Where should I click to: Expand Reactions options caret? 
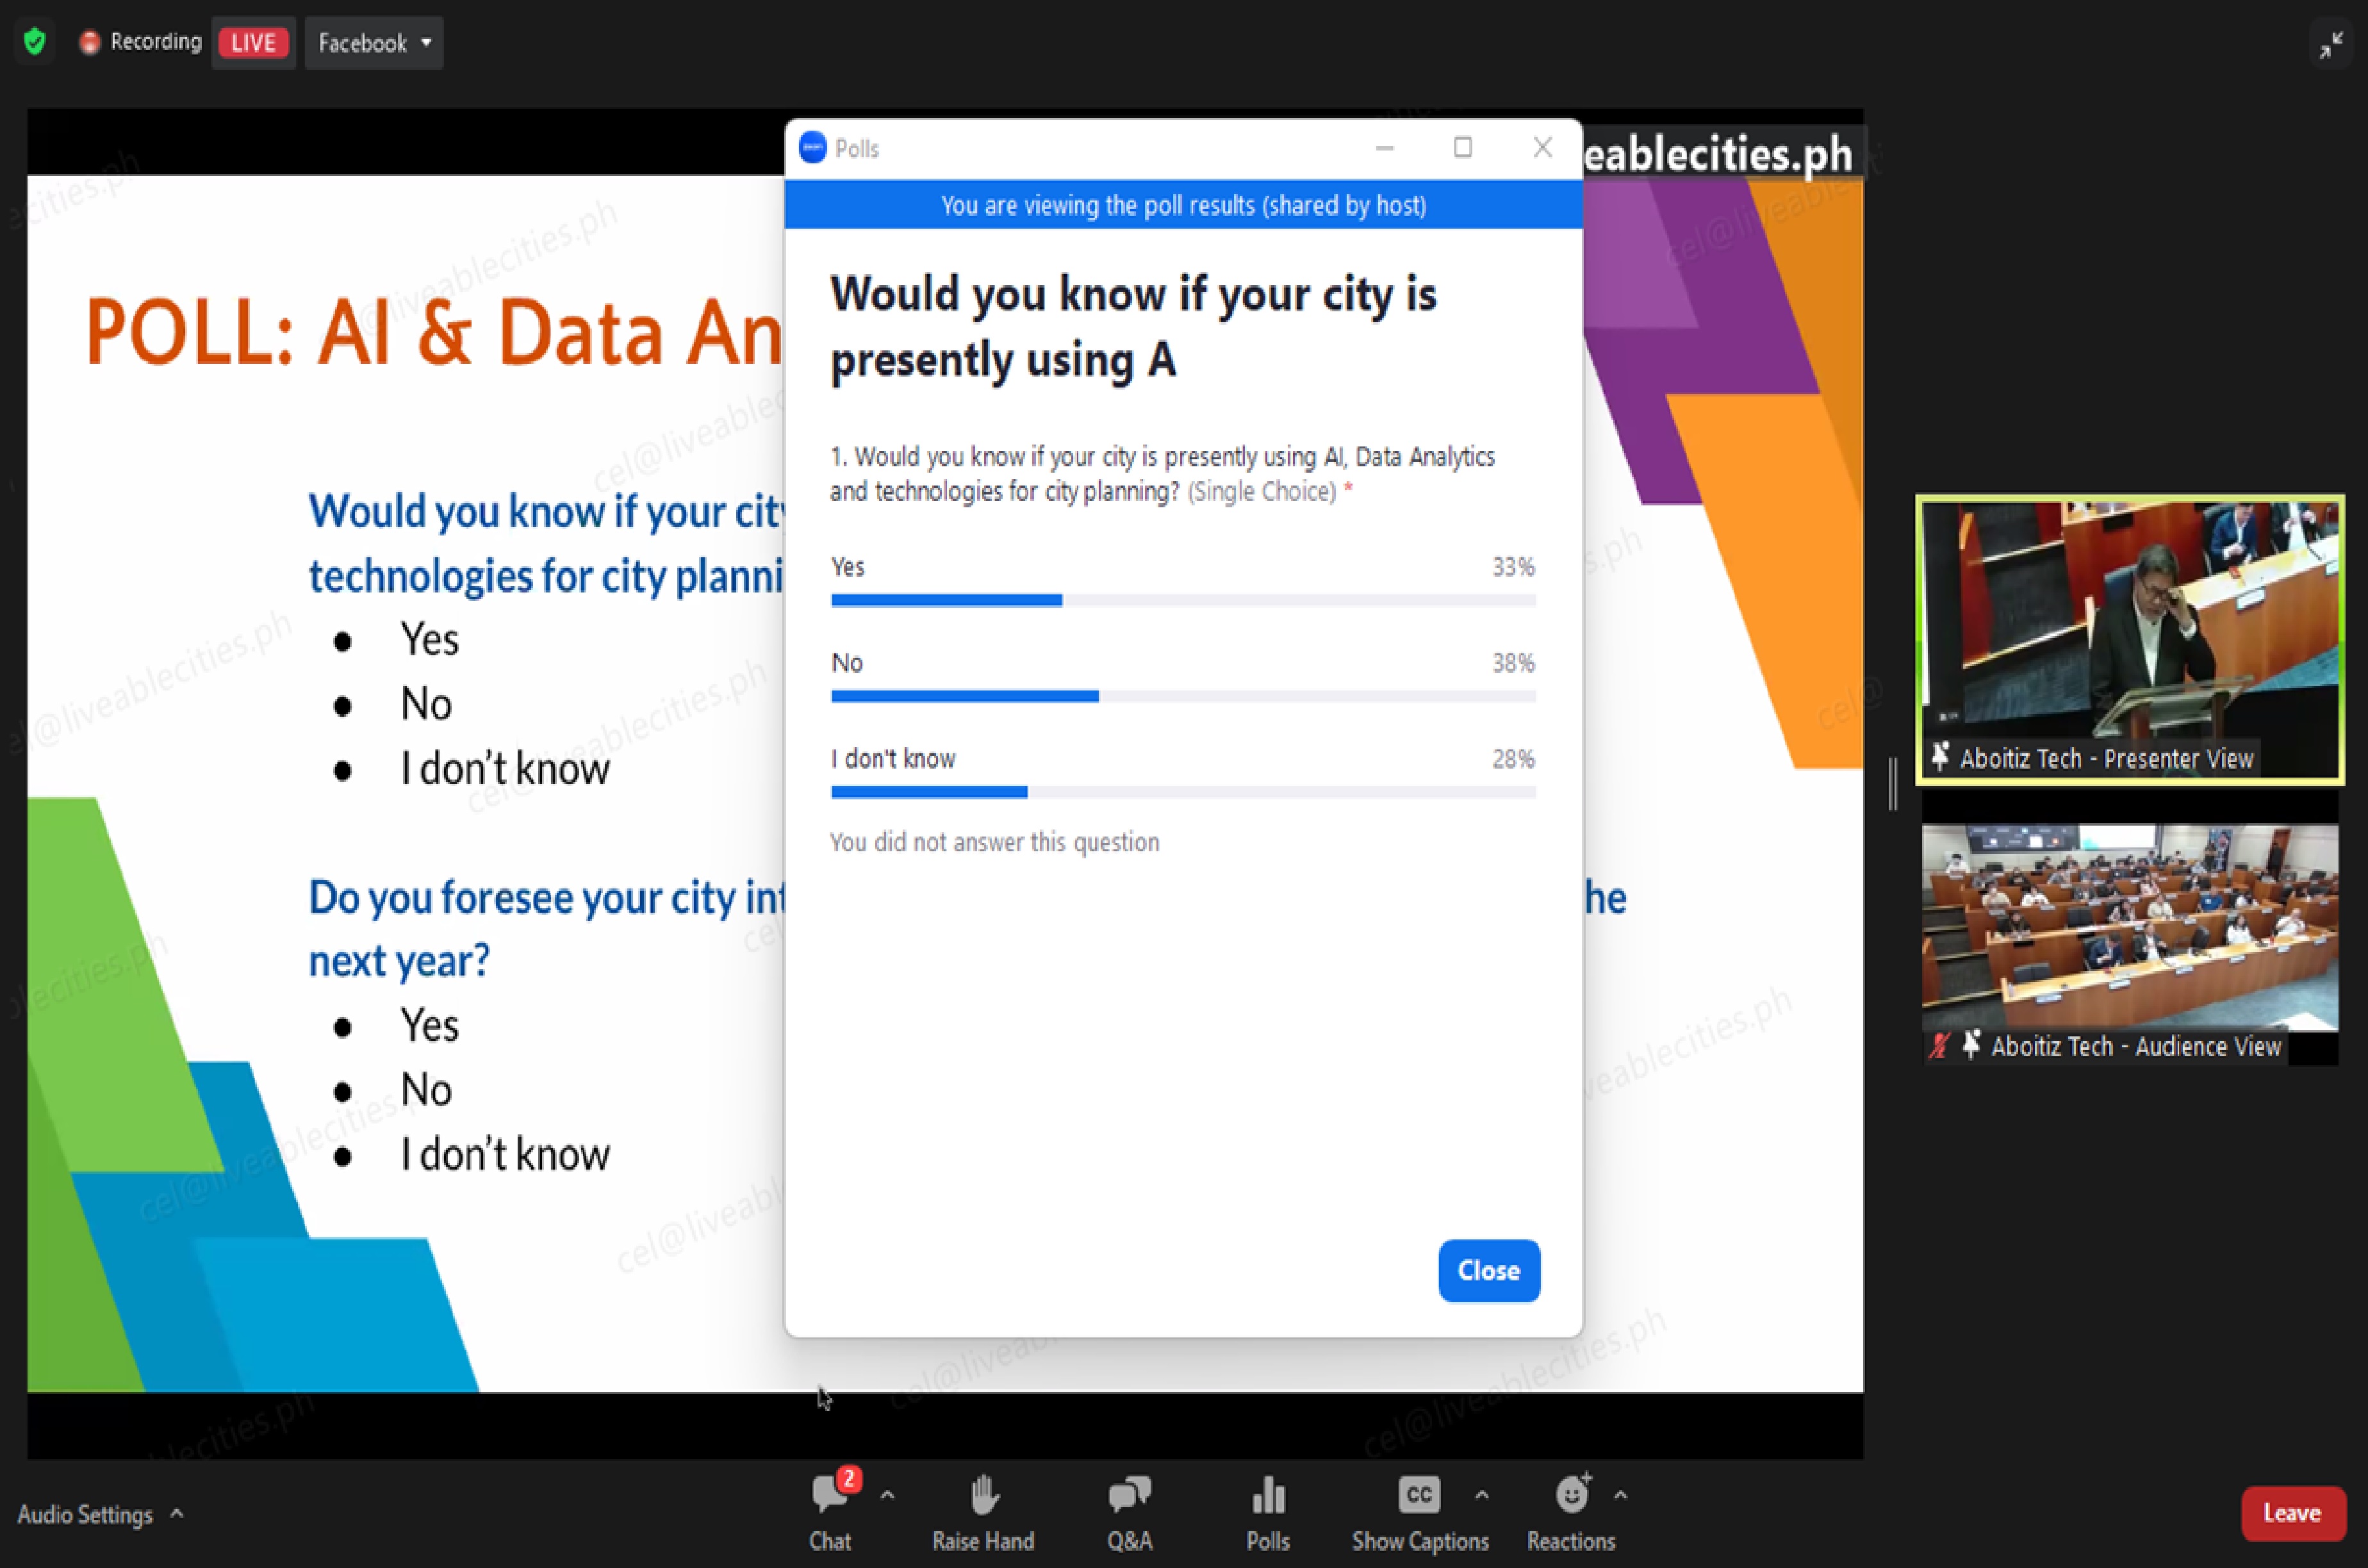(1621, 1496)
